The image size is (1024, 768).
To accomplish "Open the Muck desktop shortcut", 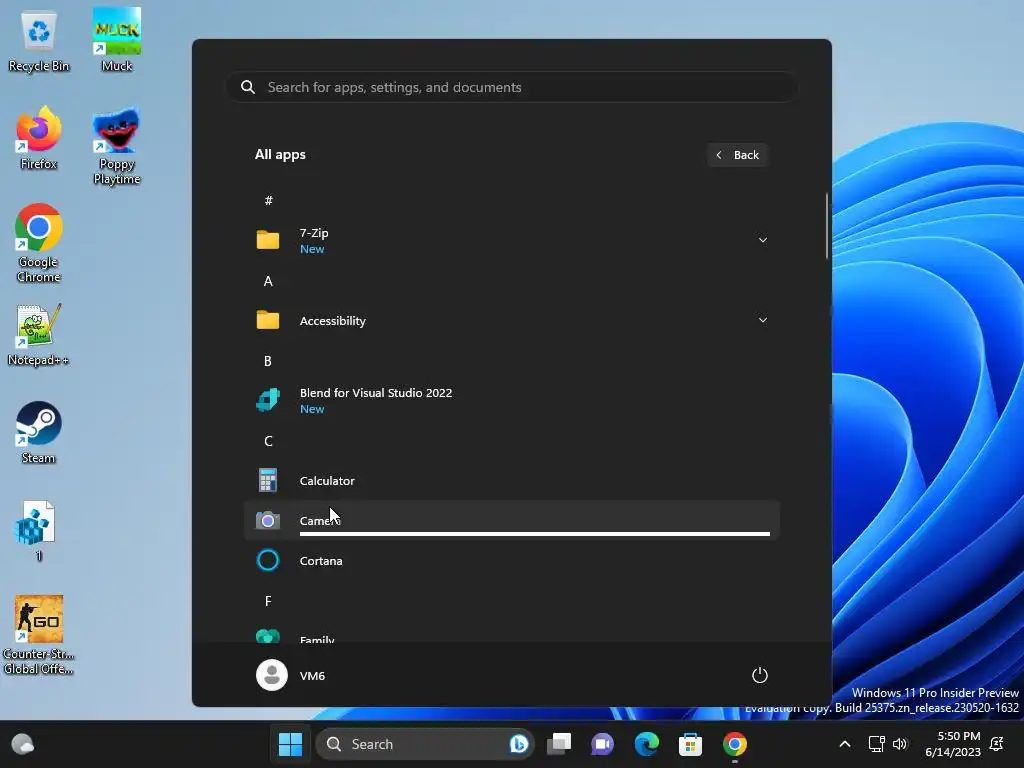I will (117, 39).
